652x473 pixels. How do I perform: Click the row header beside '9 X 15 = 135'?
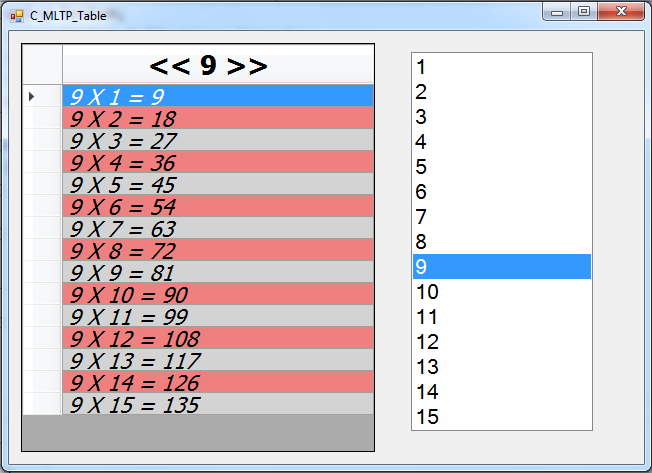point(42,404)
